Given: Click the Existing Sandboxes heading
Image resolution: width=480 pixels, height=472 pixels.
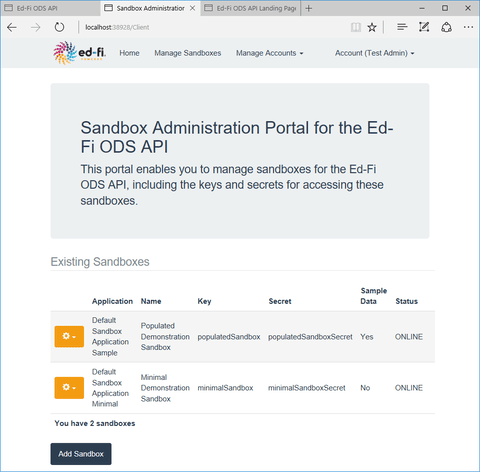Looking at the screenshot, I should pos(100,262).
